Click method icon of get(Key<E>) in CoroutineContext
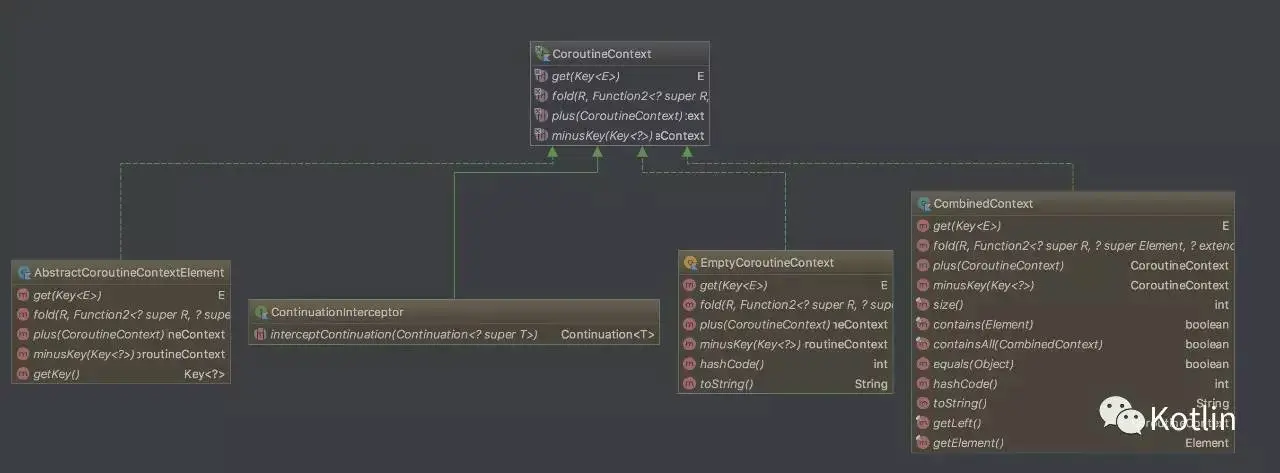1280x473 pixels. pos(541,76)
